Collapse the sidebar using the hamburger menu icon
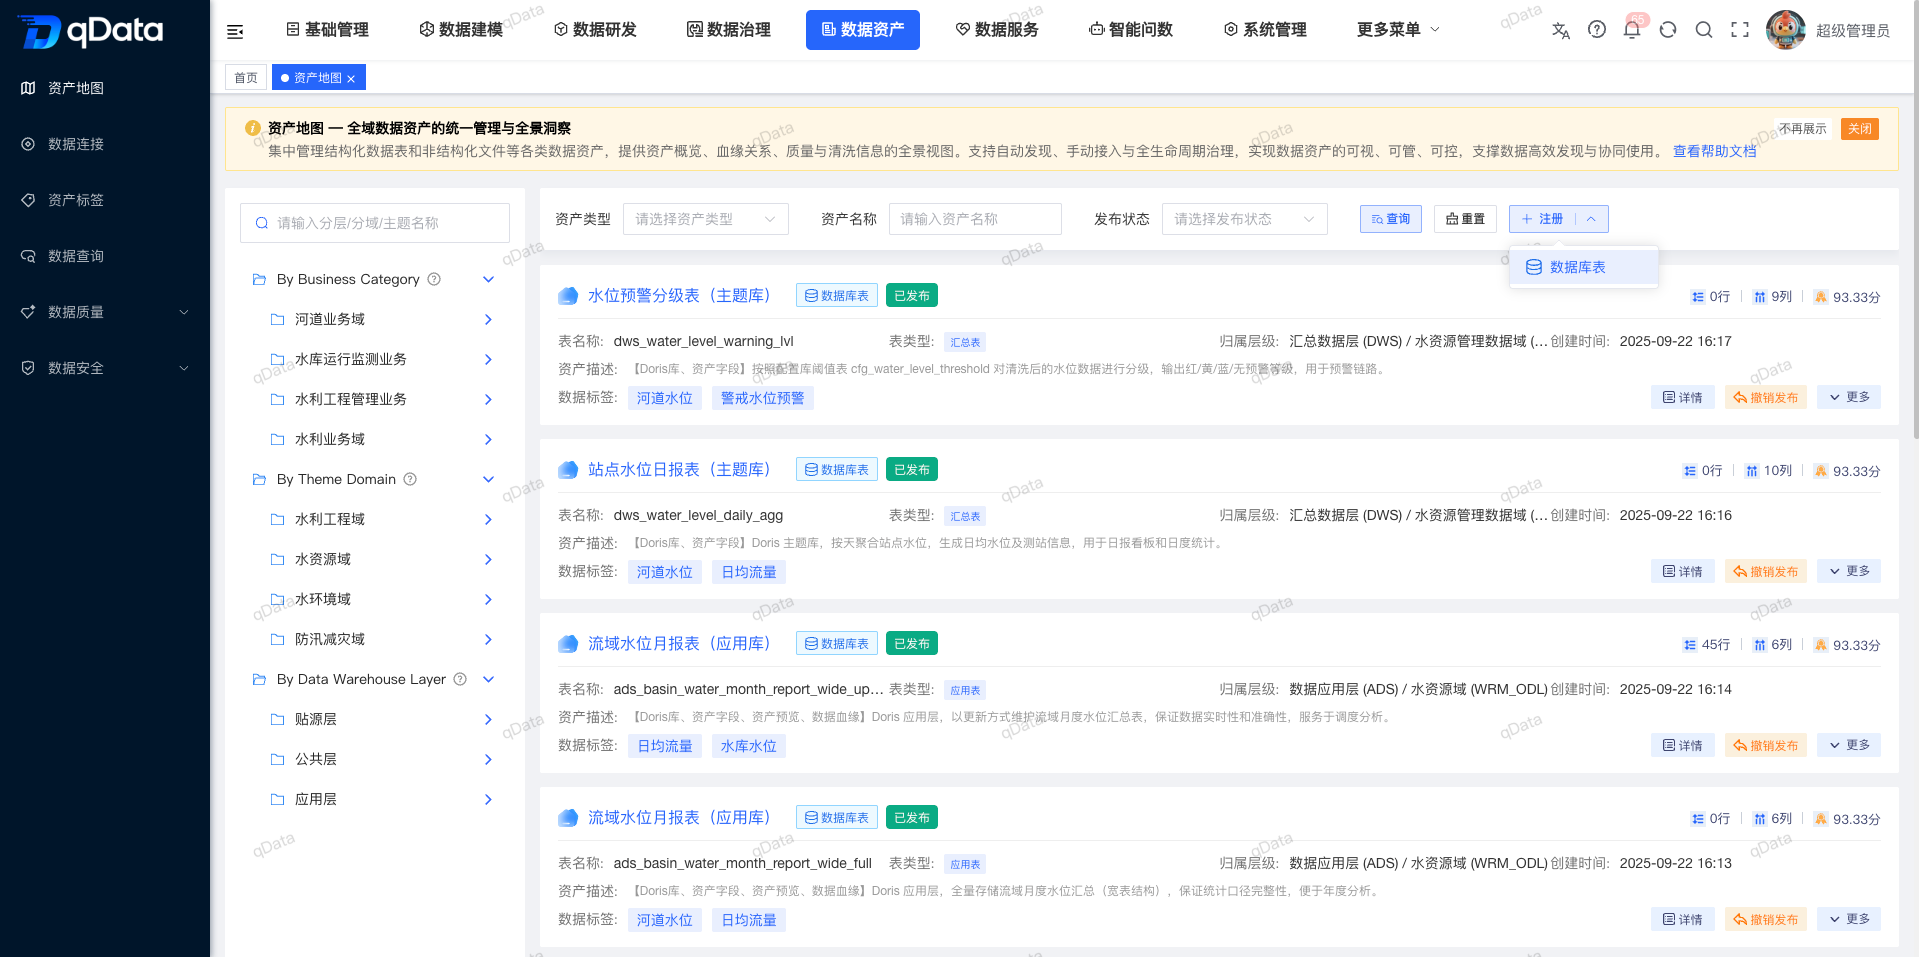This screenshot has height=957, width=1919. [x=235, y=31]
